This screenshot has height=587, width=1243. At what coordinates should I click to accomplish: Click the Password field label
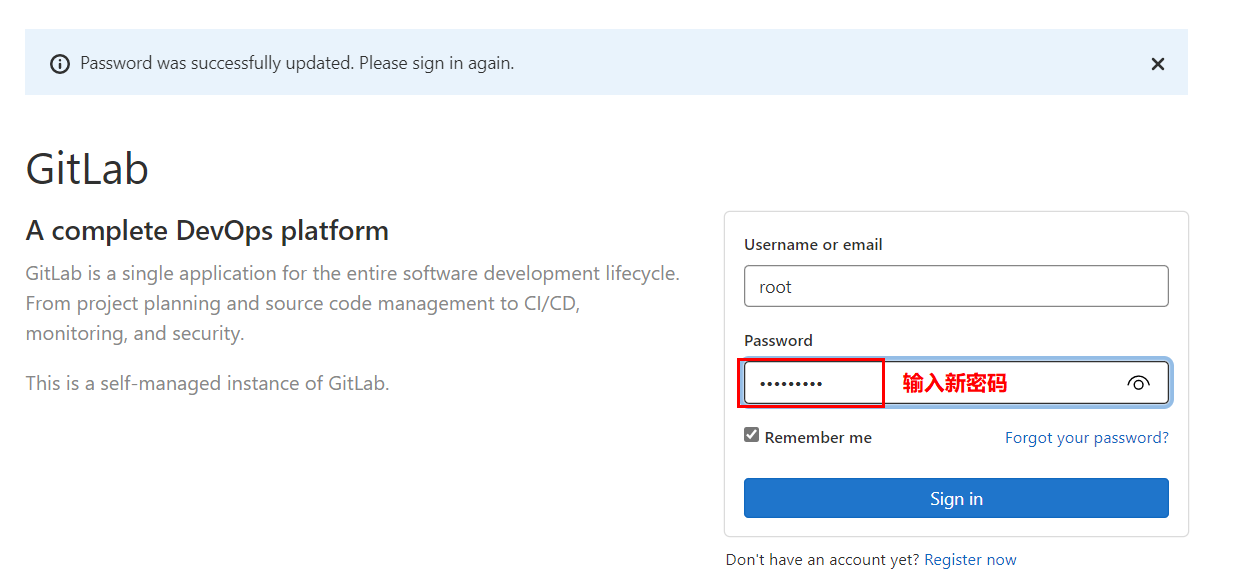[778, 341]
